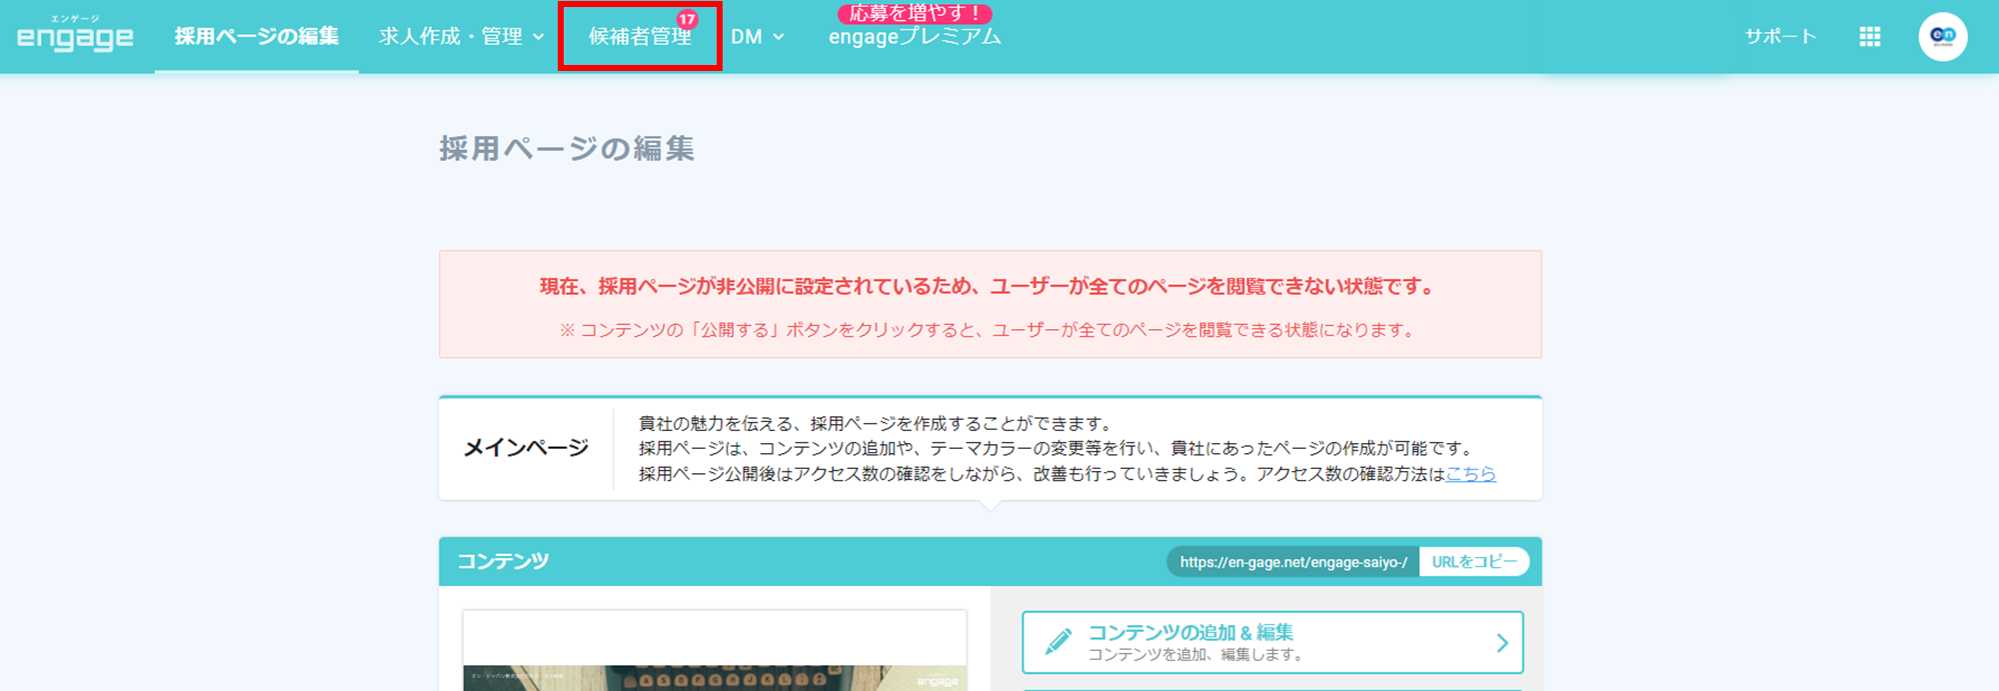Image resolution: width=1999 pixels, height=691 pixels.
Task: Expand the DM dropdown menu
Action: pos(757,36)
